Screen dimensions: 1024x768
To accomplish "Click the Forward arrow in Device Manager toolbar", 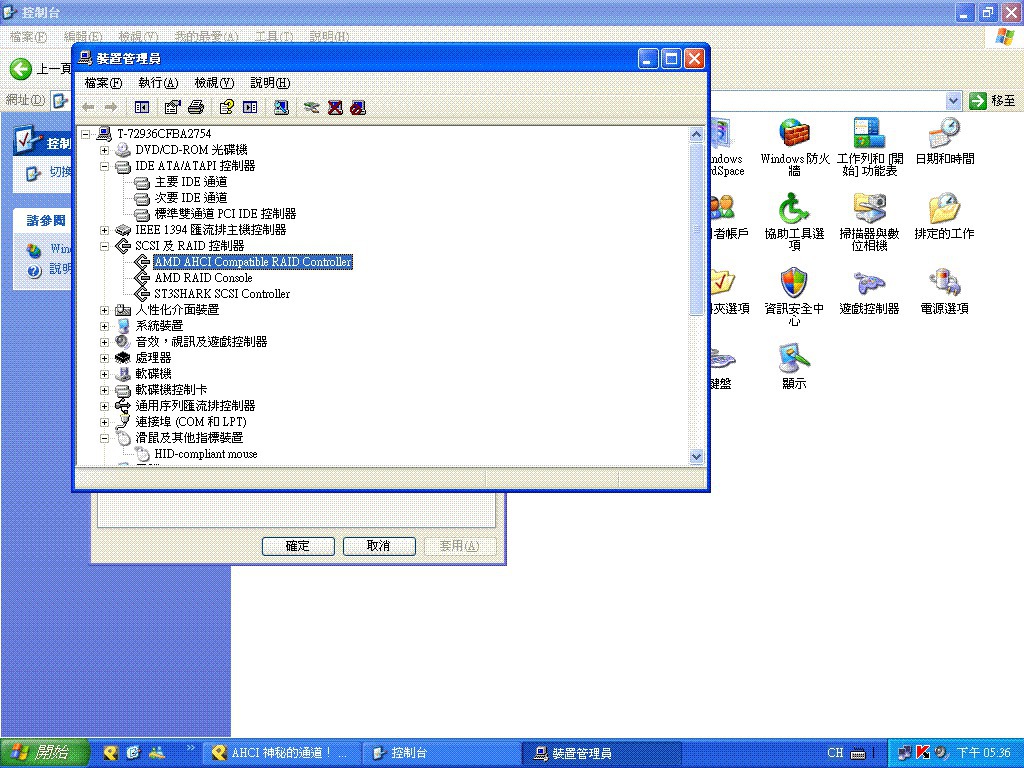I will click(x=111, y=107).
